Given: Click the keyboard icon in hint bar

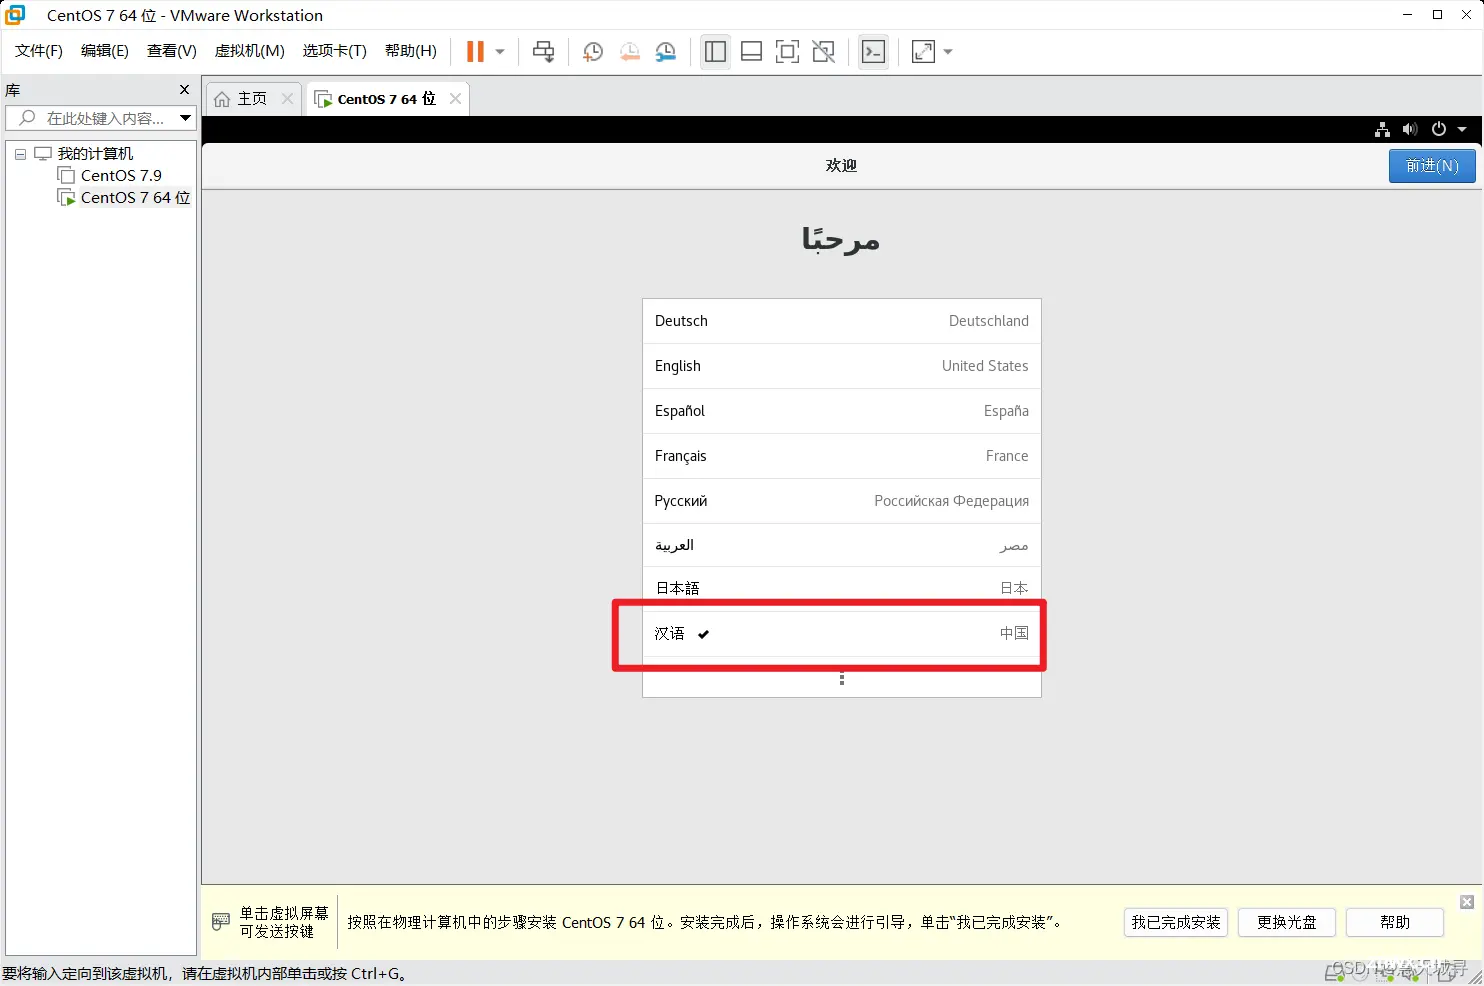Looking at the screenshot, I should coord(221,922).
